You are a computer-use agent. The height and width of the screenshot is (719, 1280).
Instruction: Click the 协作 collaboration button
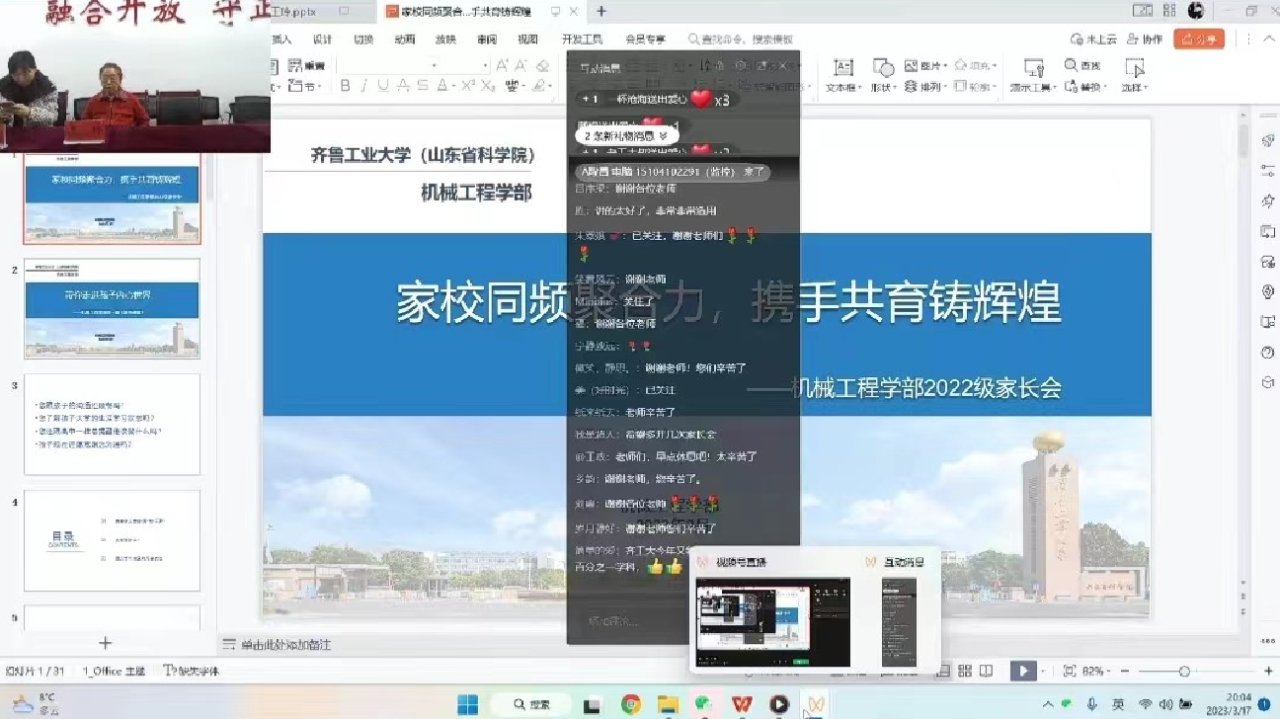pos(1144,39)
